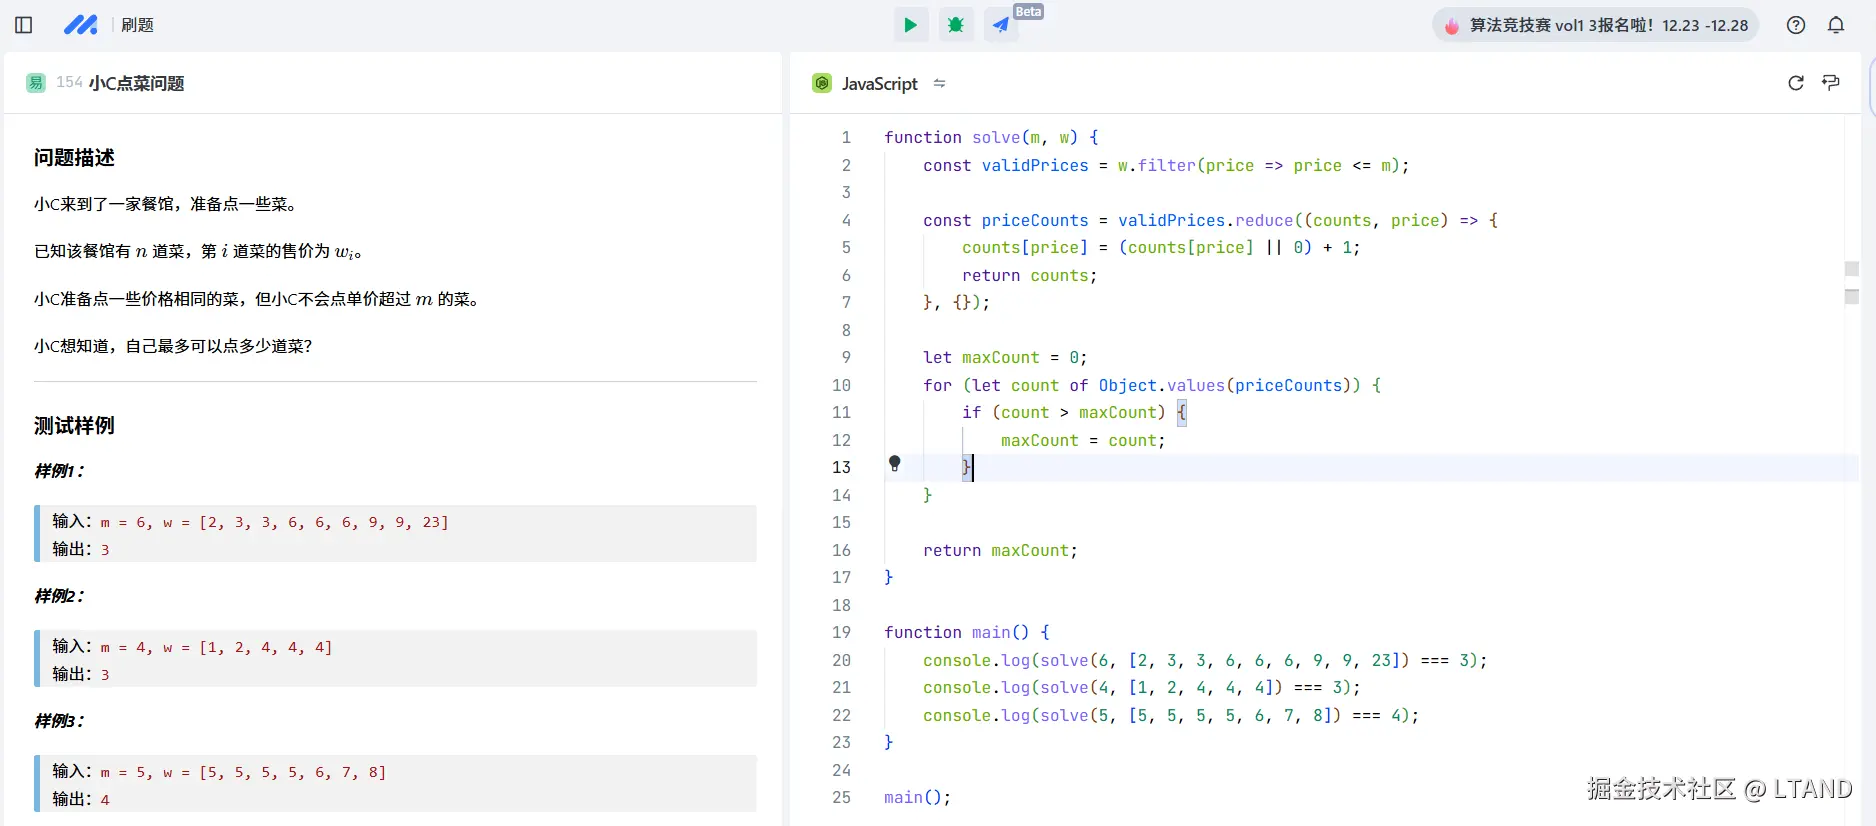
Task: Open the 刷题 menu item
Action: (137, 25)
